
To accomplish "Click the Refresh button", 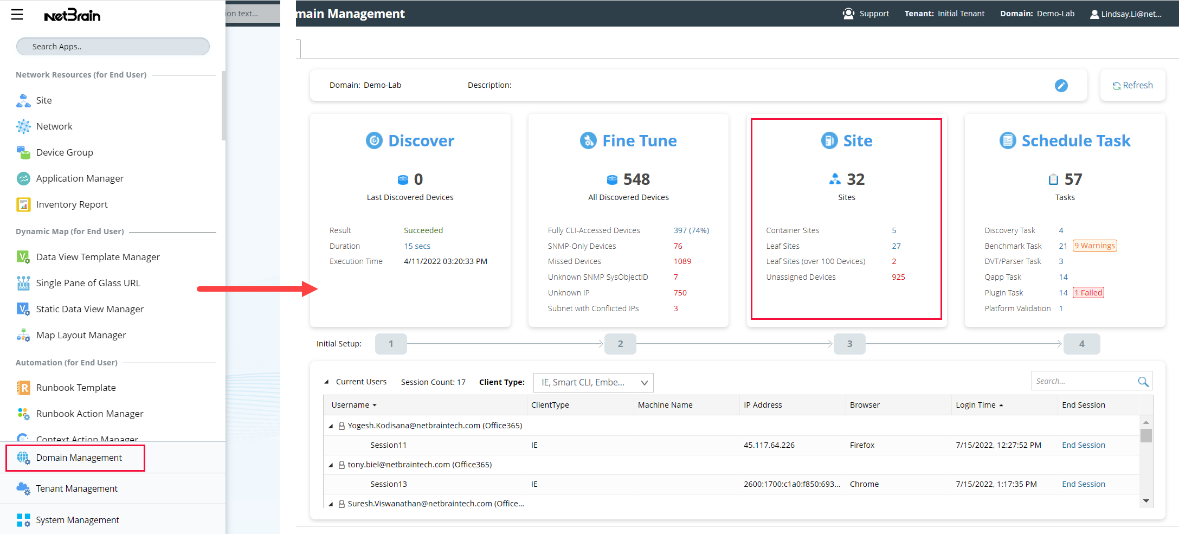I will (x=1132, y=86).
